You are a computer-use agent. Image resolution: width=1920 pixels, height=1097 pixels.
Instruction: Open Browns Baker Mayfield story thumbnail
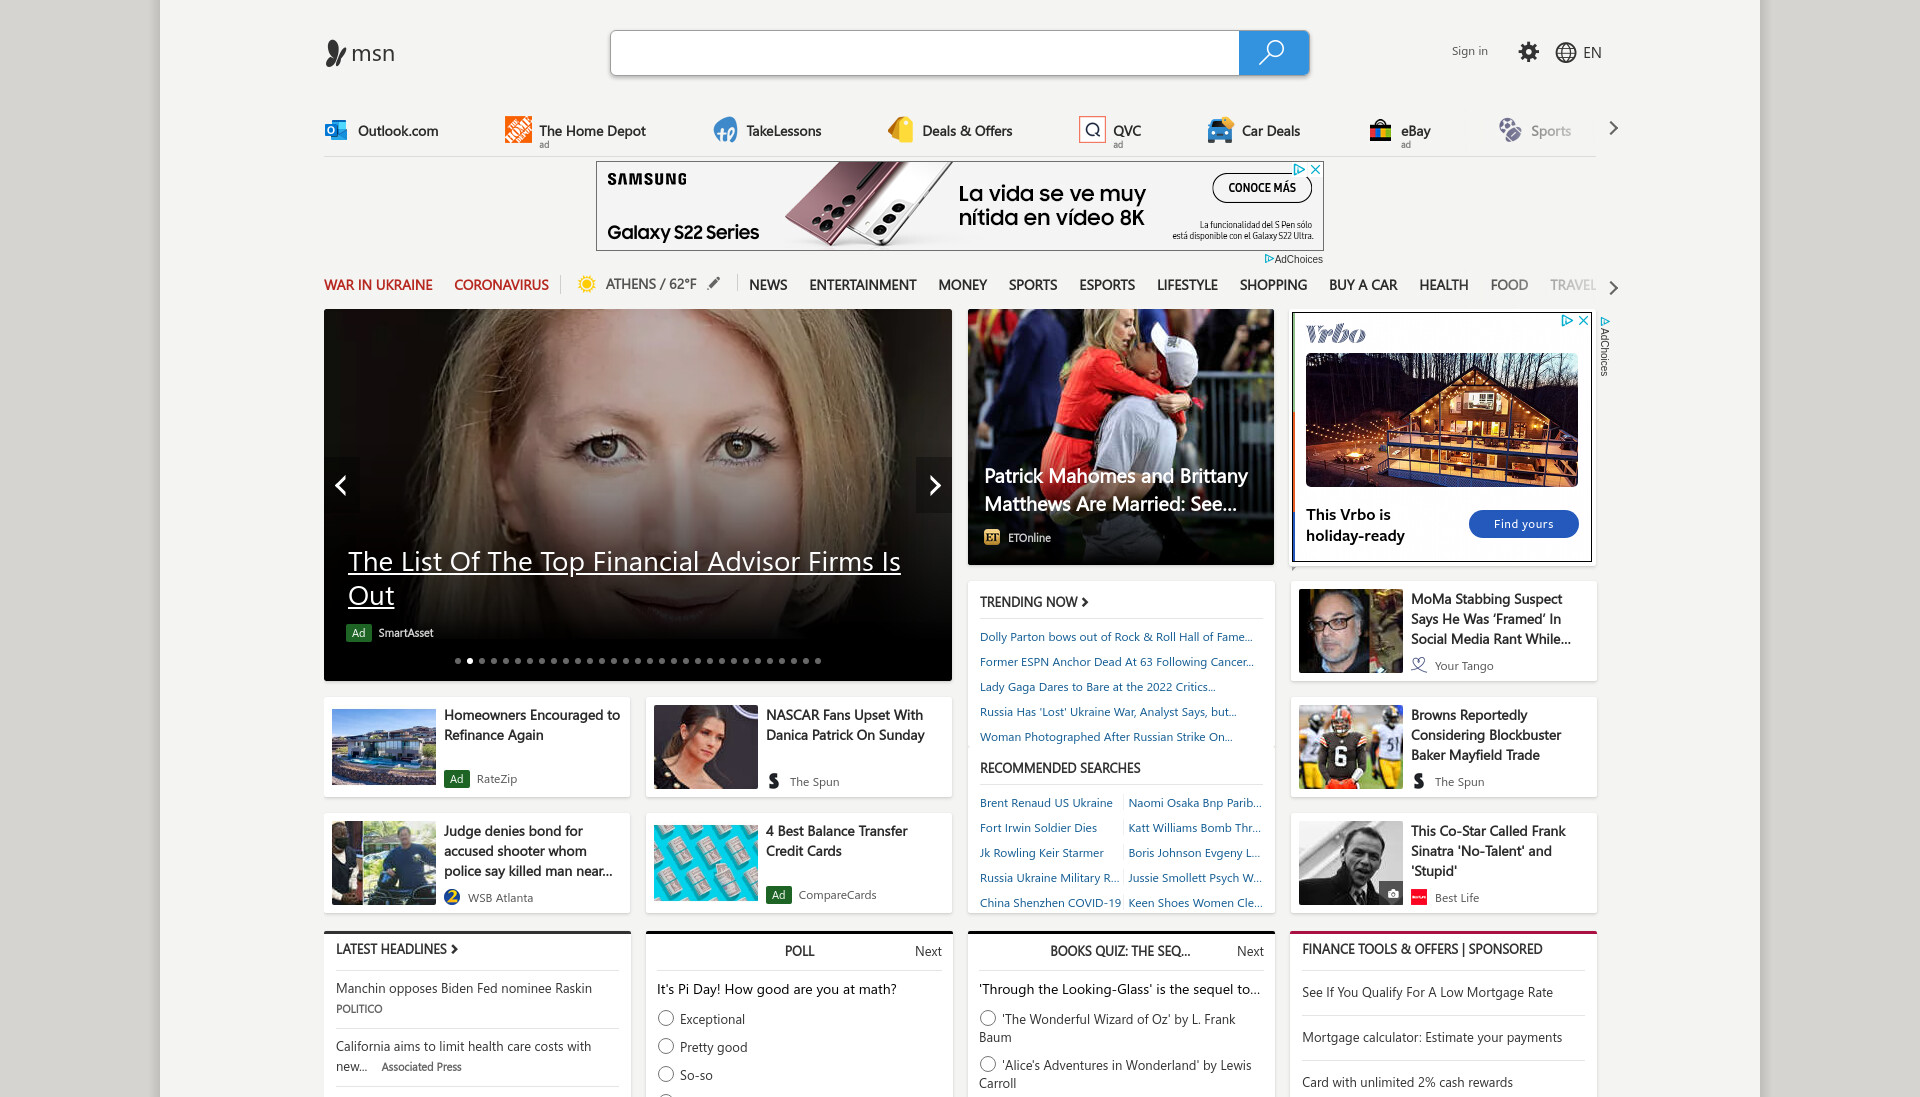(x=1350, y=747)
